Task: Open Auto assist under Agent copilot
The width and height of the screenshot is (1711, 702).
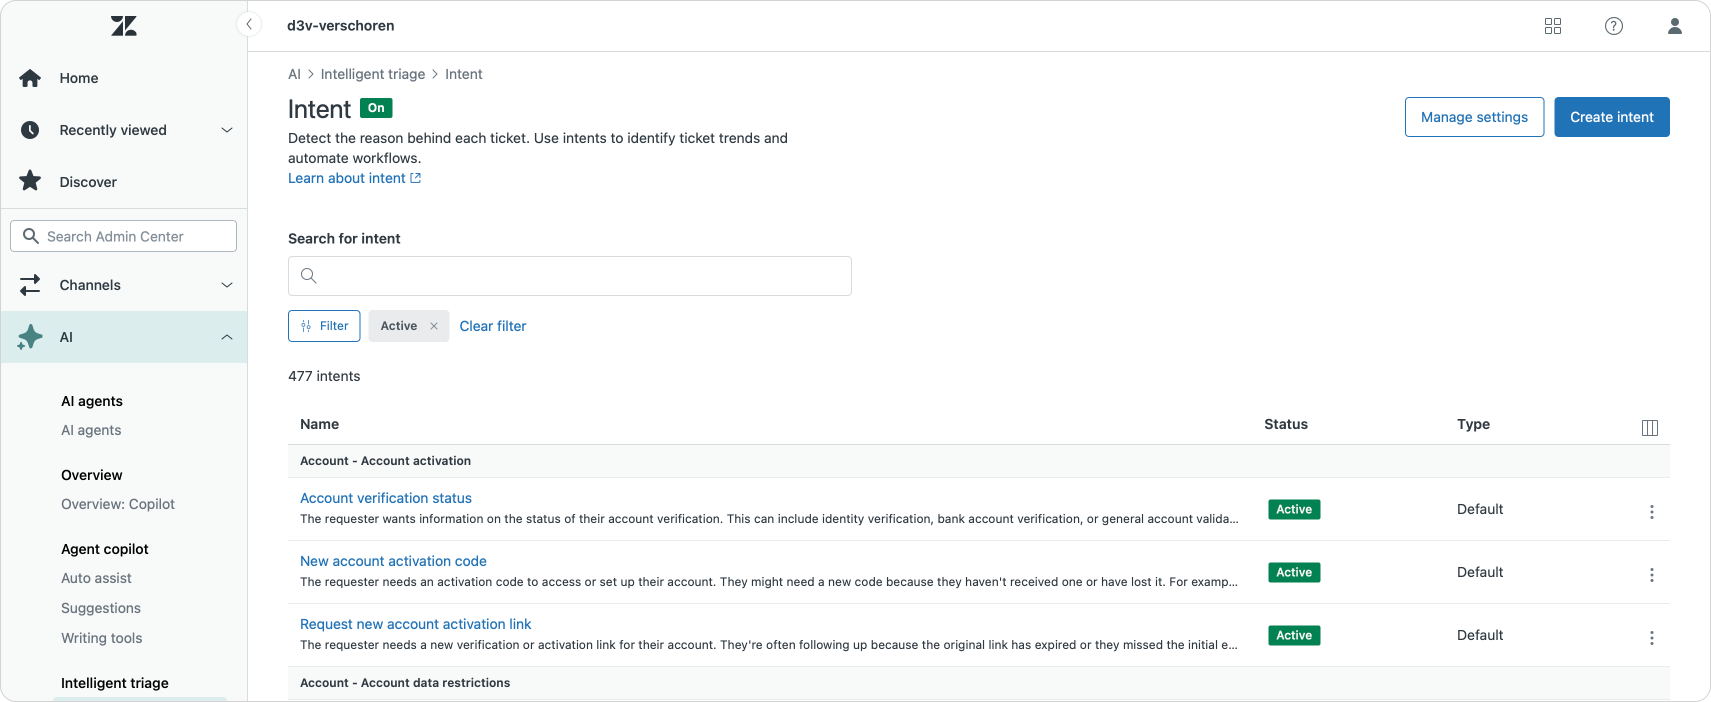Action: tap(96, 578)
